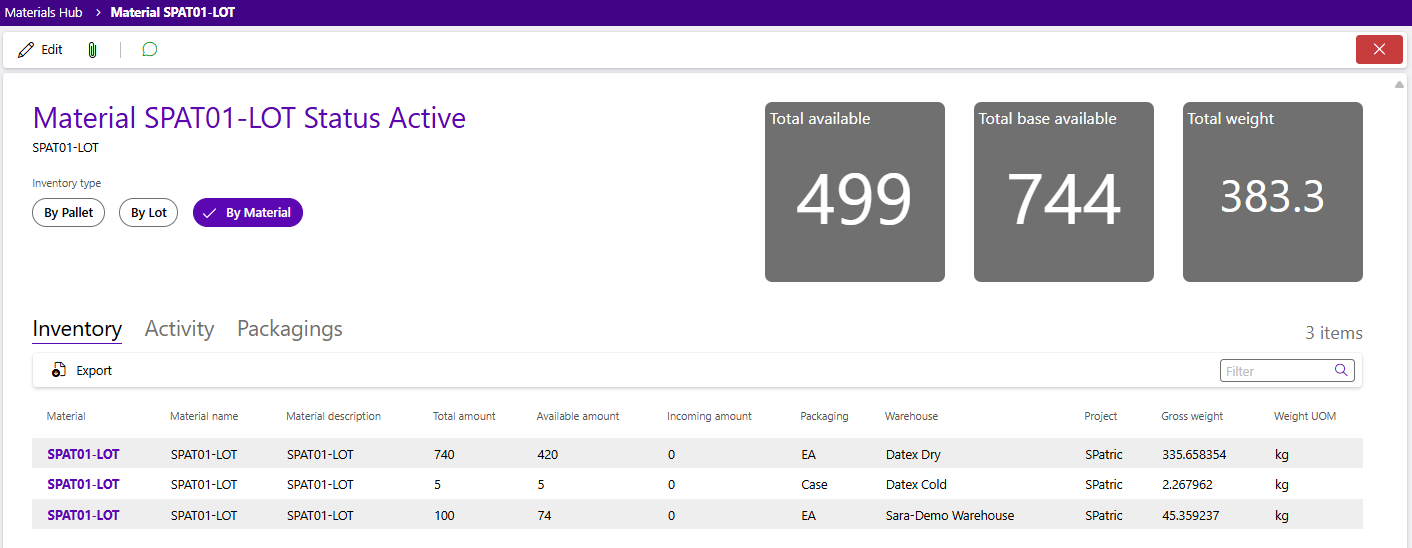Select By Pallet inventory type
Image resolution: width=1412 pixels, height=548 pixels.
click(x=68, y=213)
